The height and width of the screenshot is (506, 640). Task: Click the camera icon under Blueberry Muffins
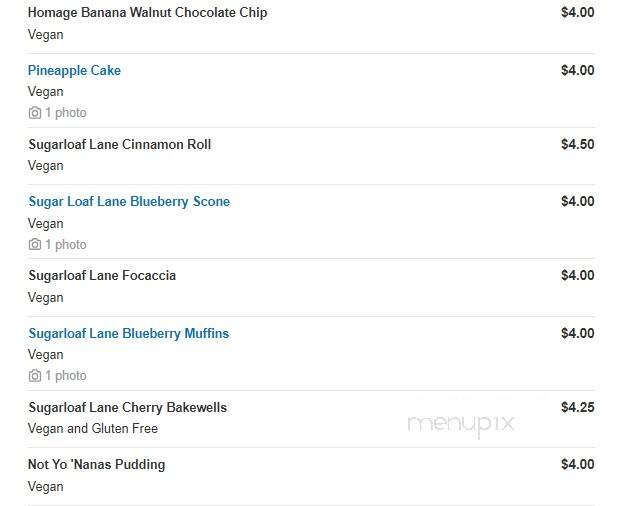pos(35,376)
